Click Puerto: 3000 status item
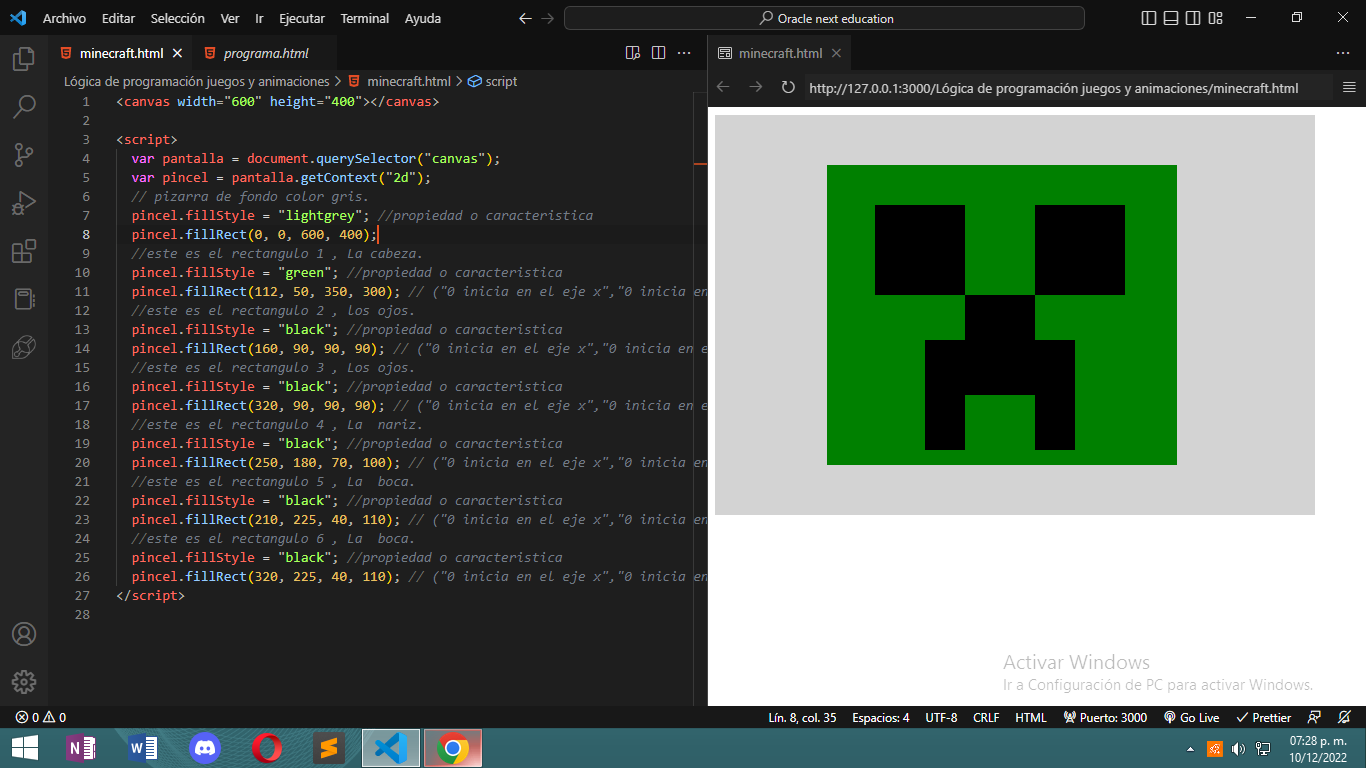The image size is (1366, 768). click(x=1105, y=717)
